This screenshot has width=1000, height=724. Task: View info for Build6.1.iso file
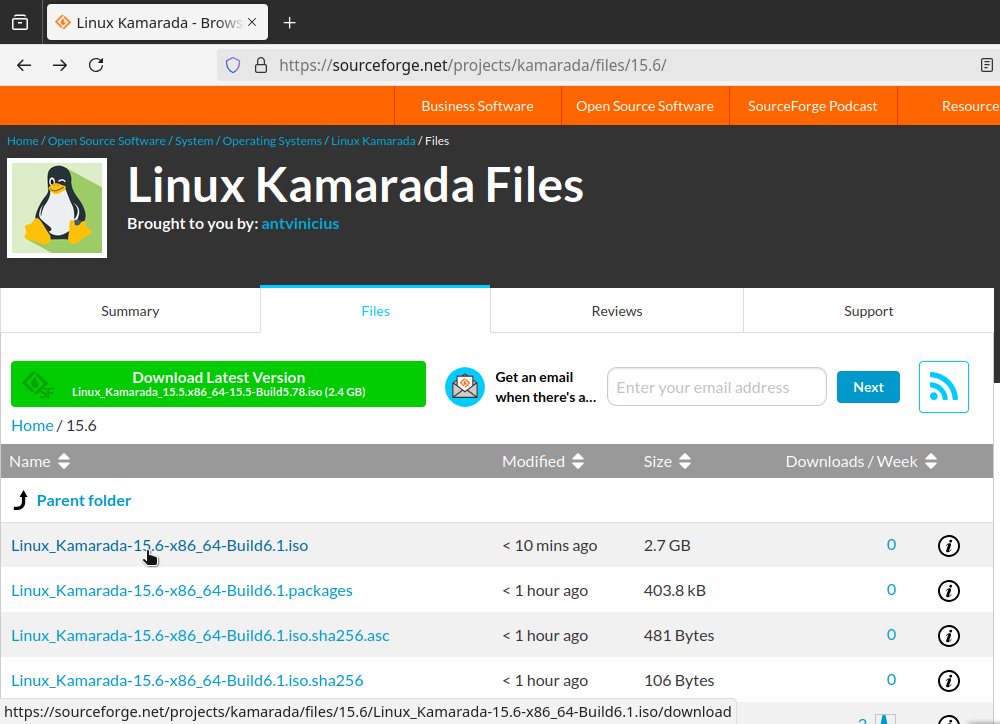[x=948, y=546]
